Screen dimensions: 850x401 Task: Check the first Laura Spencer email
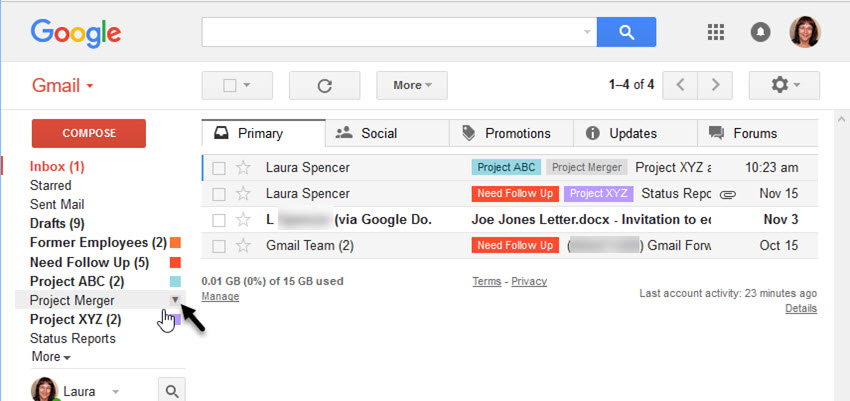pyautogui.click(x=219, y=167)
